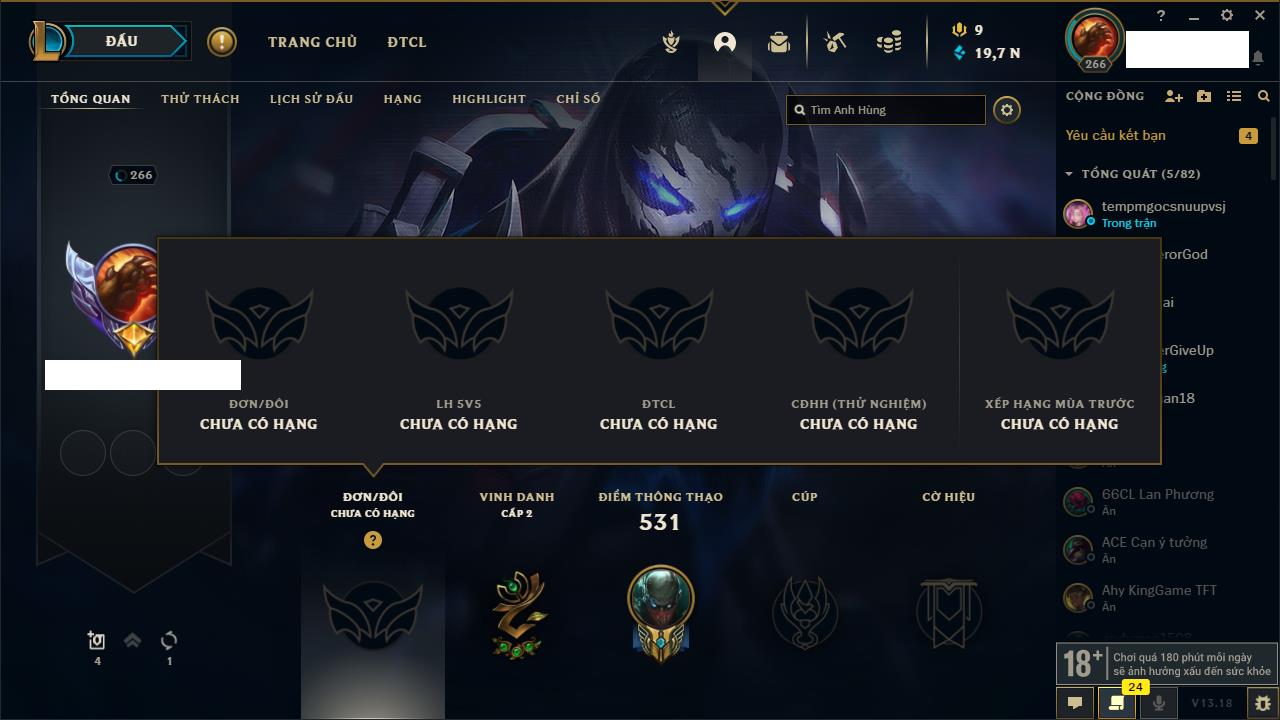The image size is (1280, 720).
Task: Open the Profile icon in top navigation
Action: pos(725,42)
